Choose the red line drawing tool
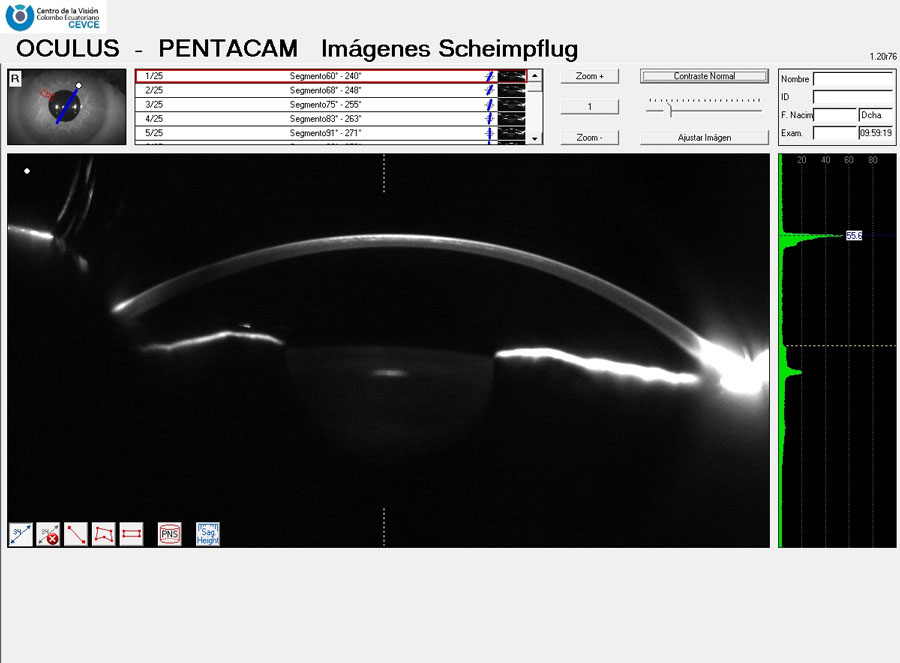 click(x=76, y=534)
